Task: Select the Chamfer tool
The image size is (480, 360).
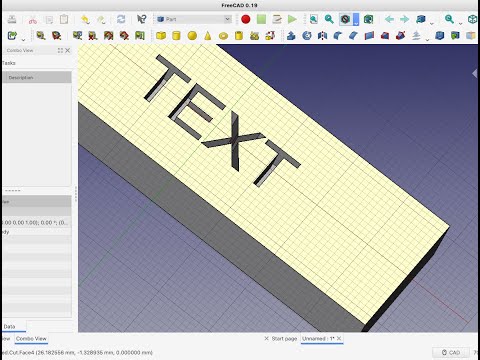Action: [x=353, y=35]
